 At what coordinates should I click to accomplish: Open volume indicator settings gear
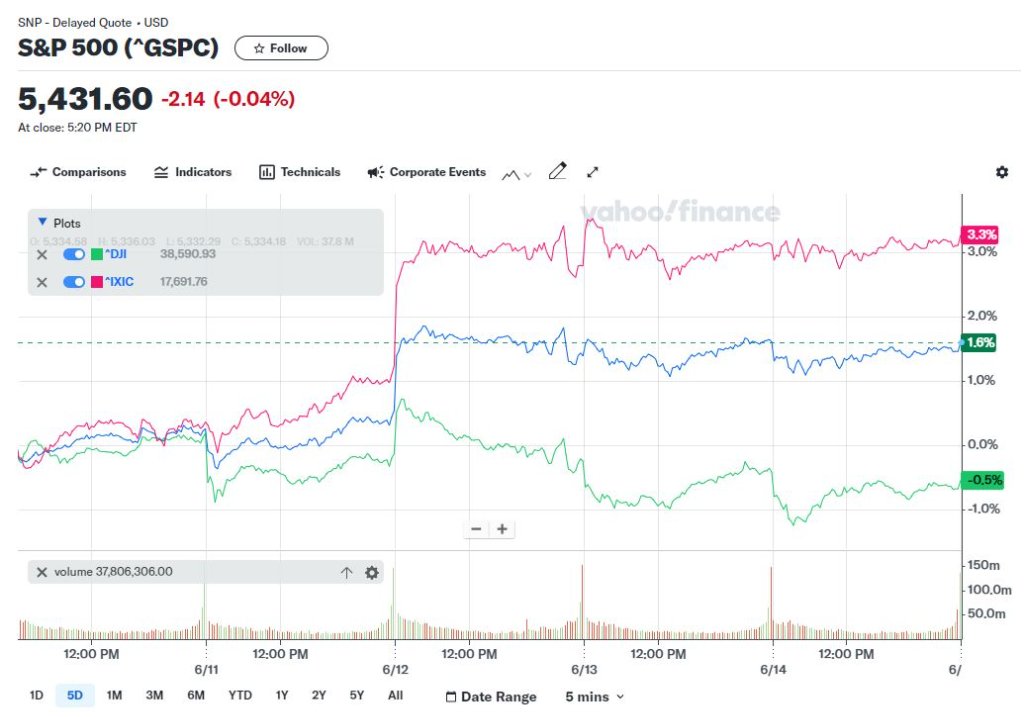(372, 573)
